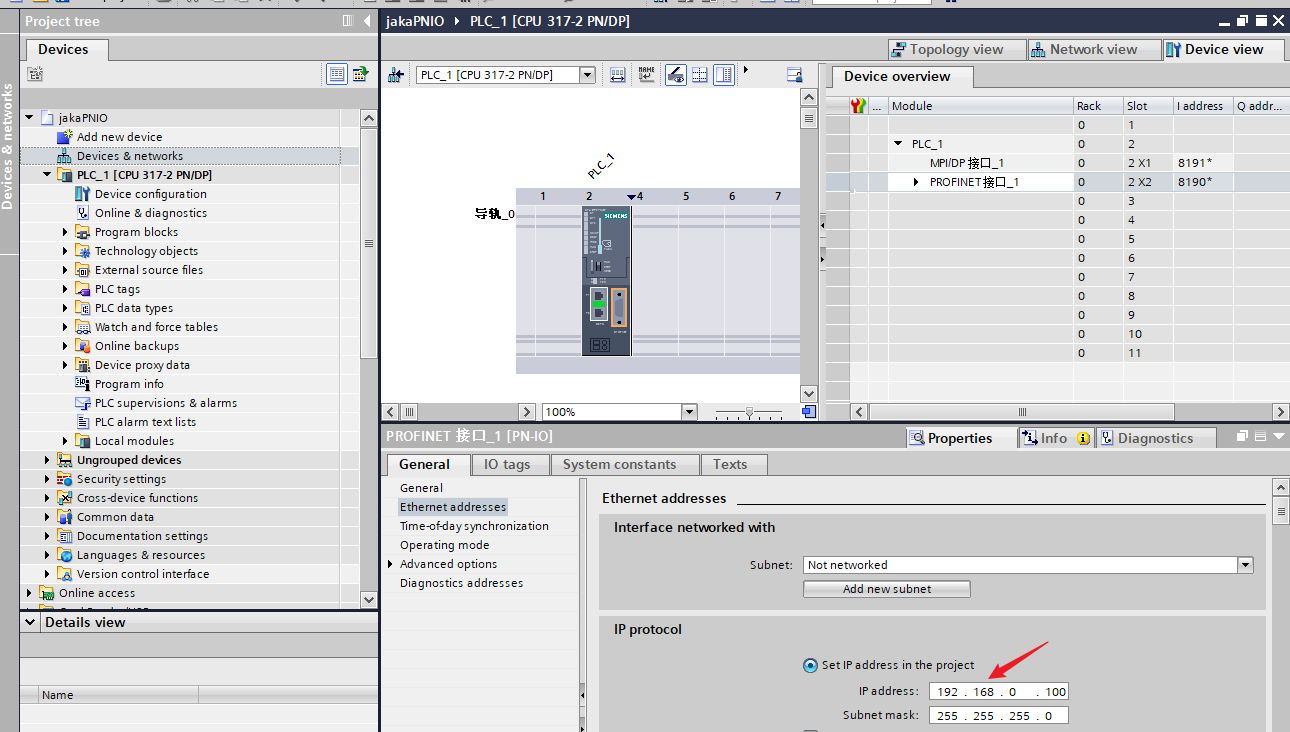Expand PROFINET 接口_1 row in Device overview
This screenshot has width=1290, height=732.
(x=916, y=182)
